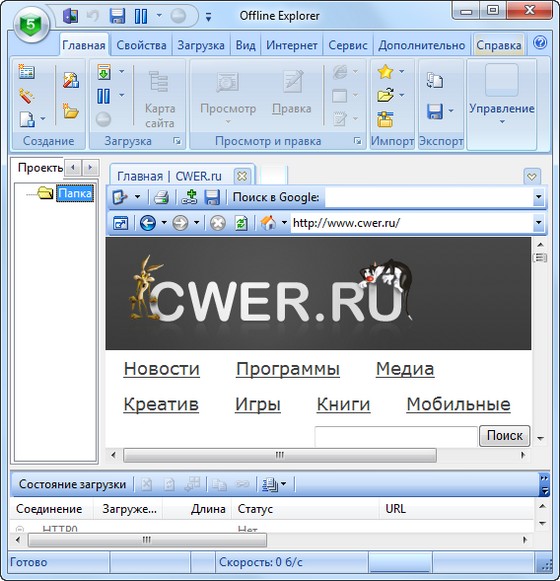This screenshot has width=560, height=581.
Task: Close the Главная | CWER.ru browser tab
Action: 242,176
